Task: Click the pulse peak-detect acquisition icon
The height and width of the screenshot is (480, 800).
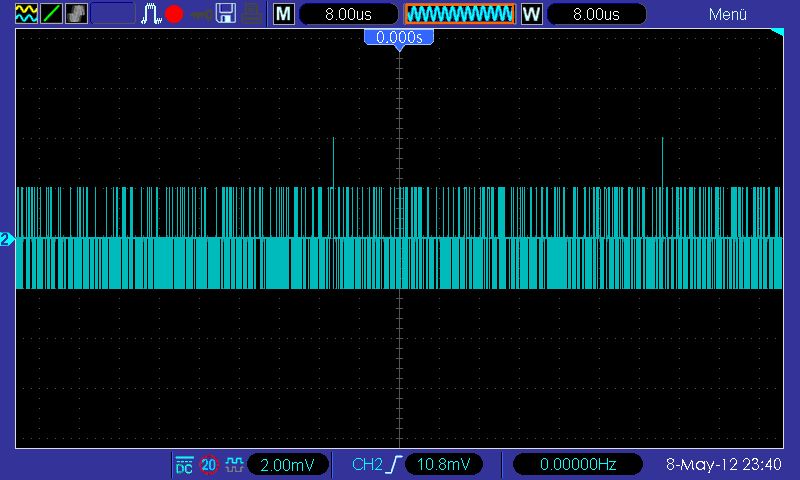Action: pyautogui.click(x=151, y=14)
